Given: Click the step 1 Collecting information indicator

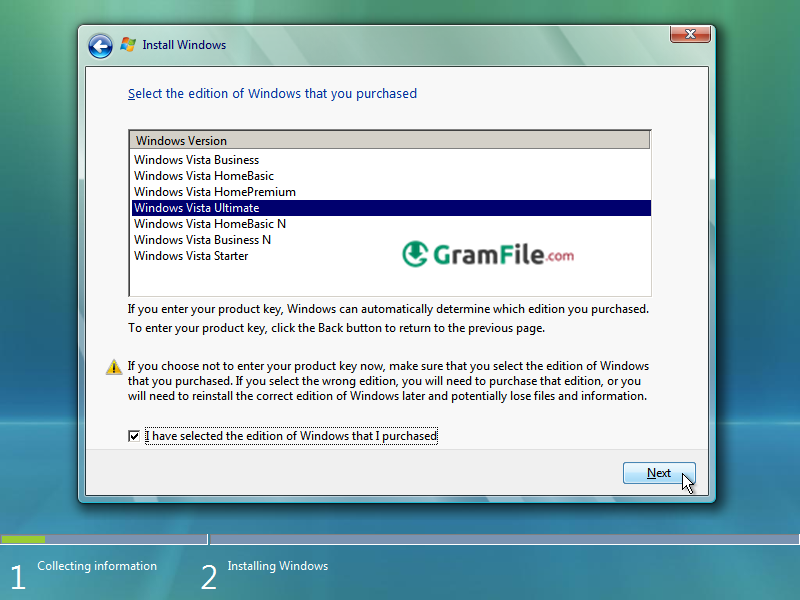Looking at the screenshot, I should pyautogui.click(x=96, y=566).
